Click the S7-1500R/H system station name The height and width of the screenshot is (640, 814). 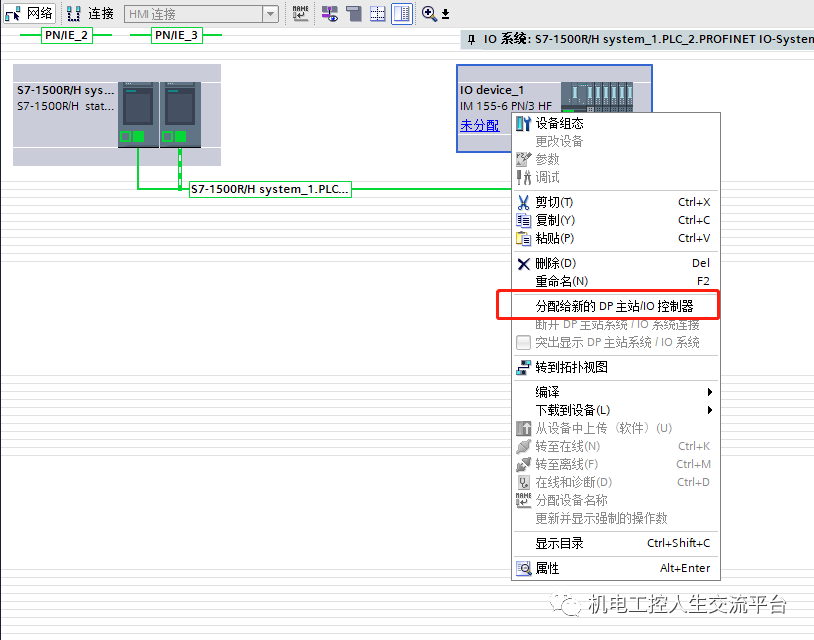(65, 90)
